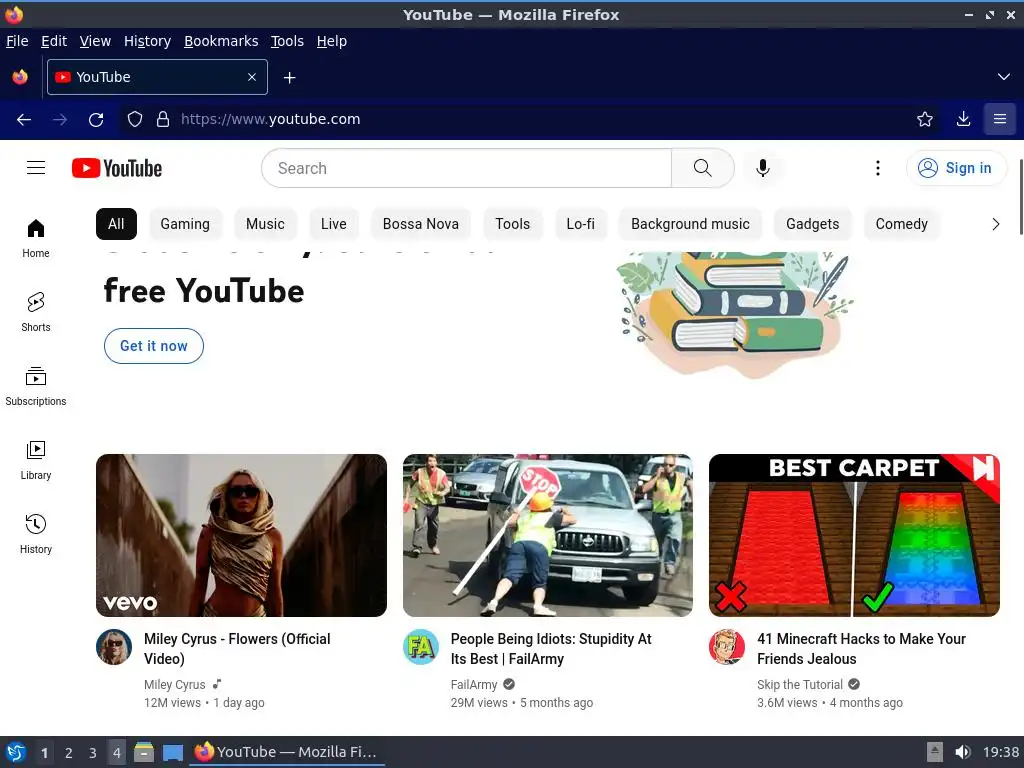Go to Home in the sidebar
This screenshot has height=768, width=1024.
(x=36, y=238)
